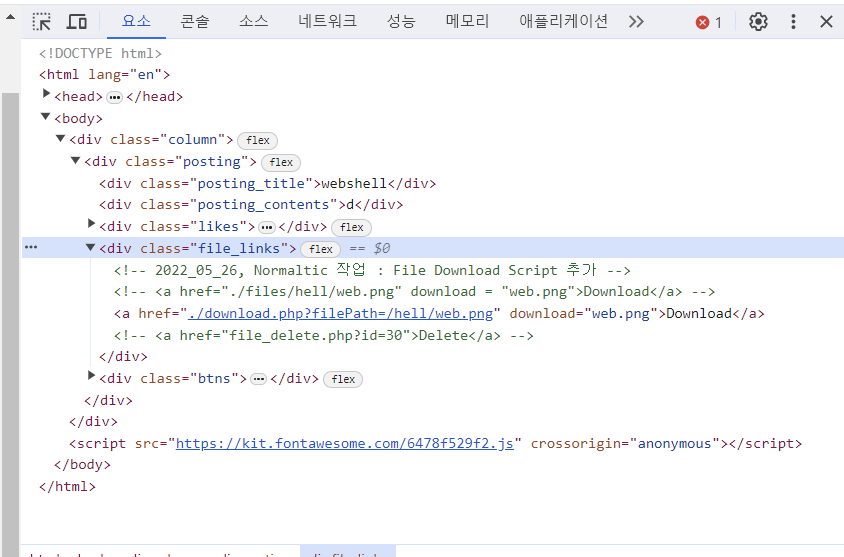This screenshot has height=557, width=844.
Task: Open the 네트워크 tab
Action: click(327, 21)
